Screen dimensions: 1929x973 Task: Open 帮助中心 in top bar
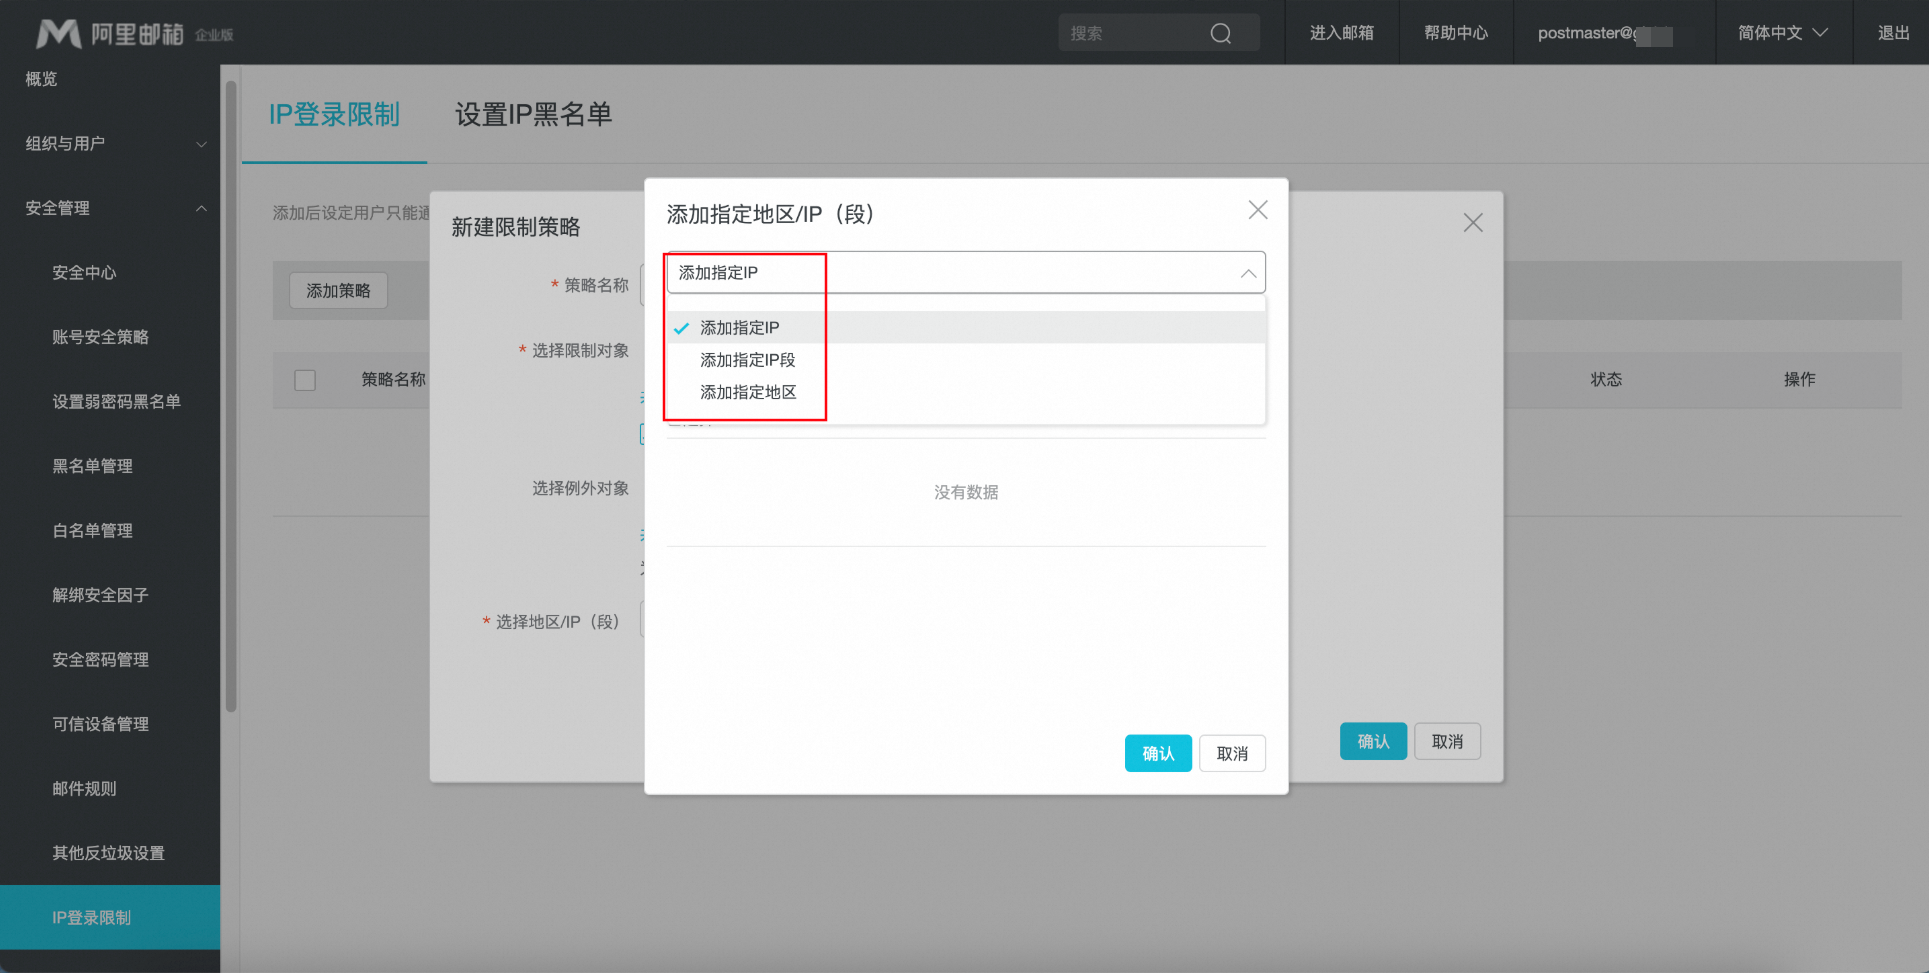coord(1456,33)
